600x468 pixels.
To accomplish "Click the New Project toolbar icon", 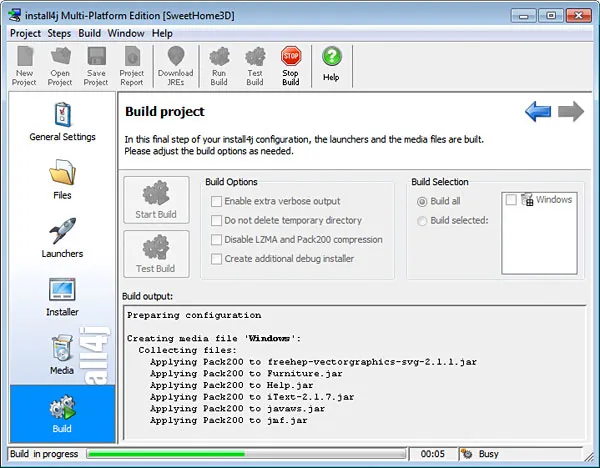I will 24,65.
